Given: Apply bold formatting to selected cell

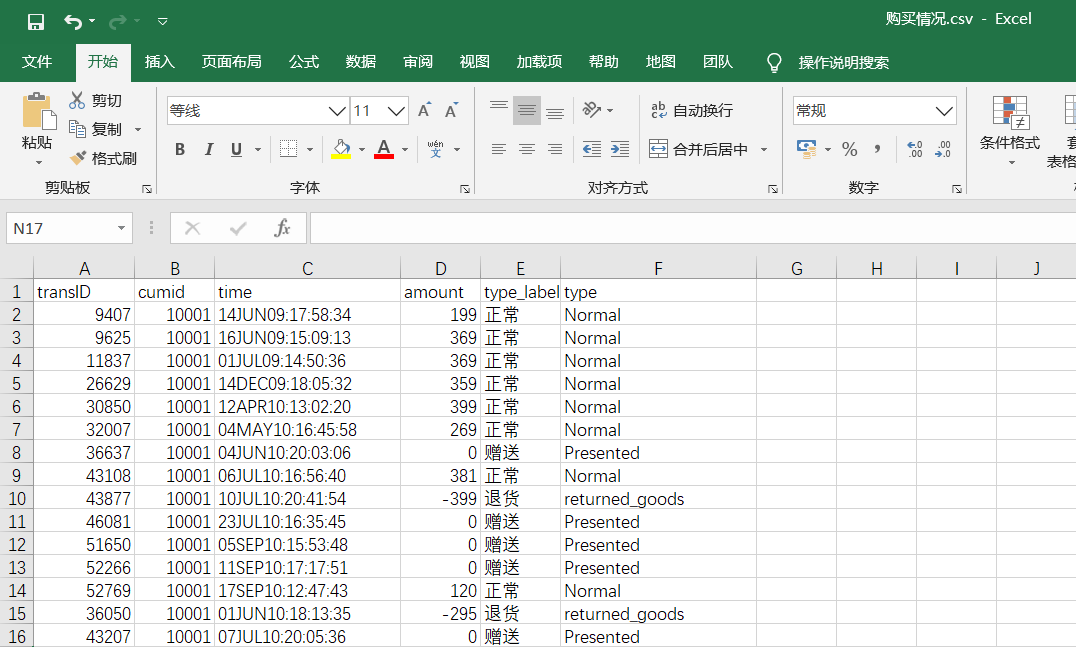Looking at the screenshot, I should 180,148.
